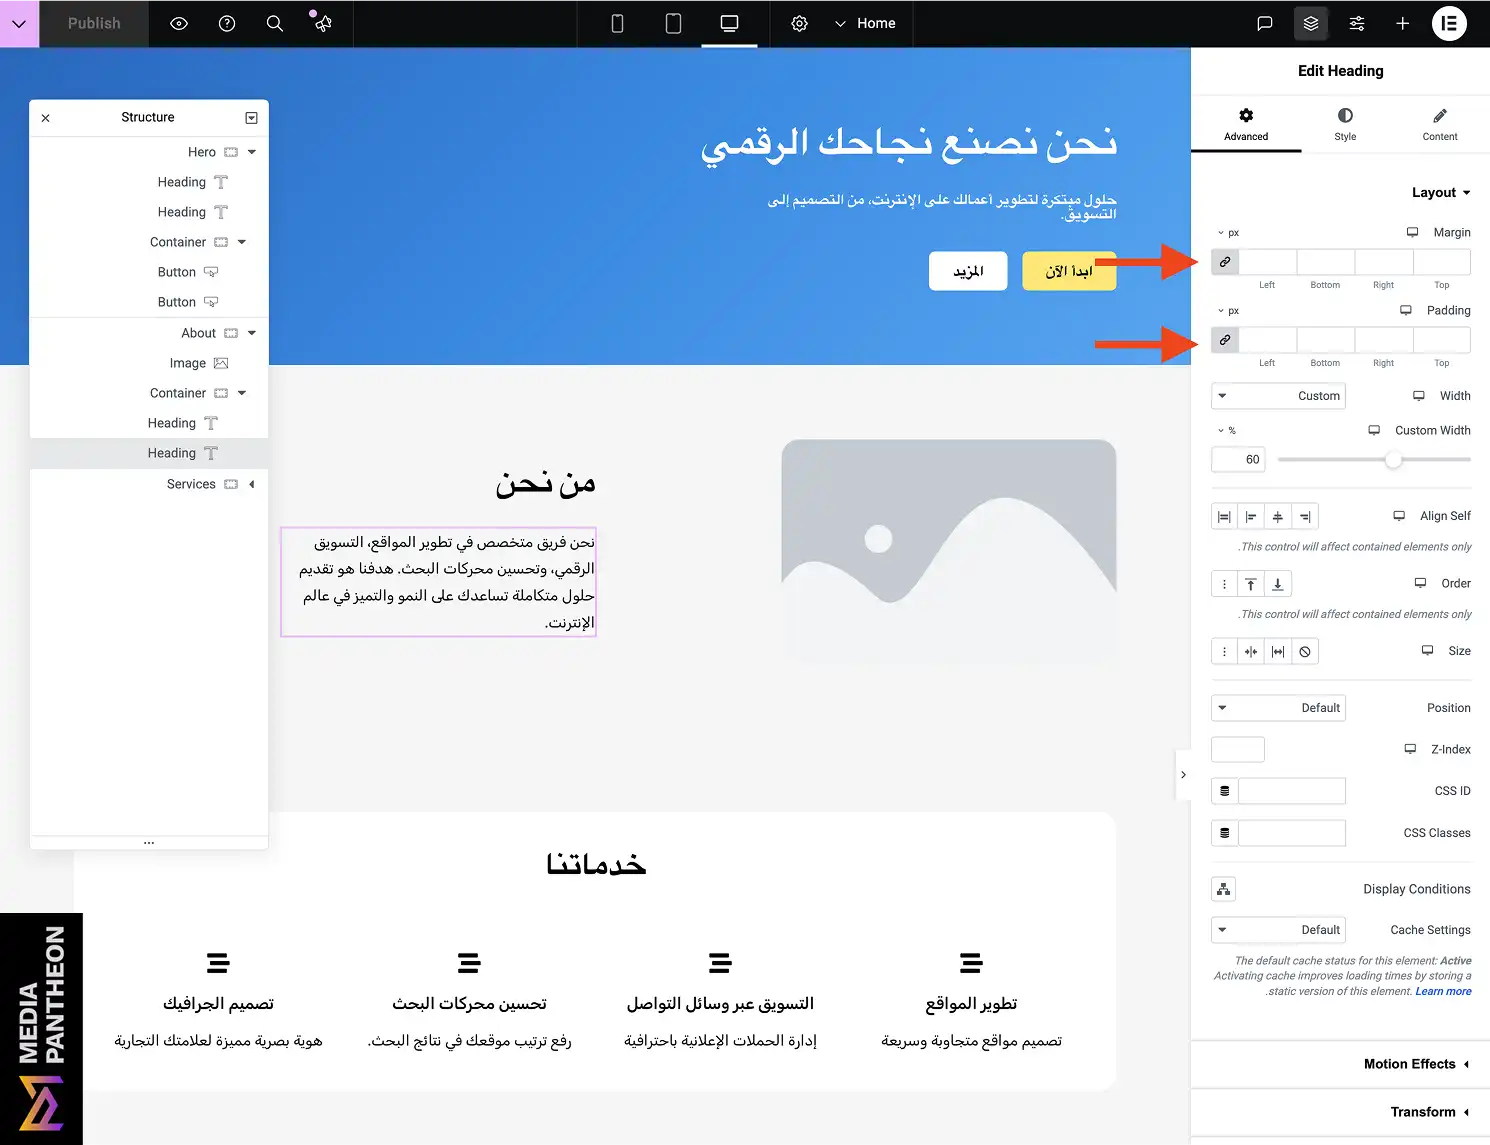Click the Custom Width value field
Viewport: 1490px width, 1145px height.
pyautogui.click(x=1239, y=460)
